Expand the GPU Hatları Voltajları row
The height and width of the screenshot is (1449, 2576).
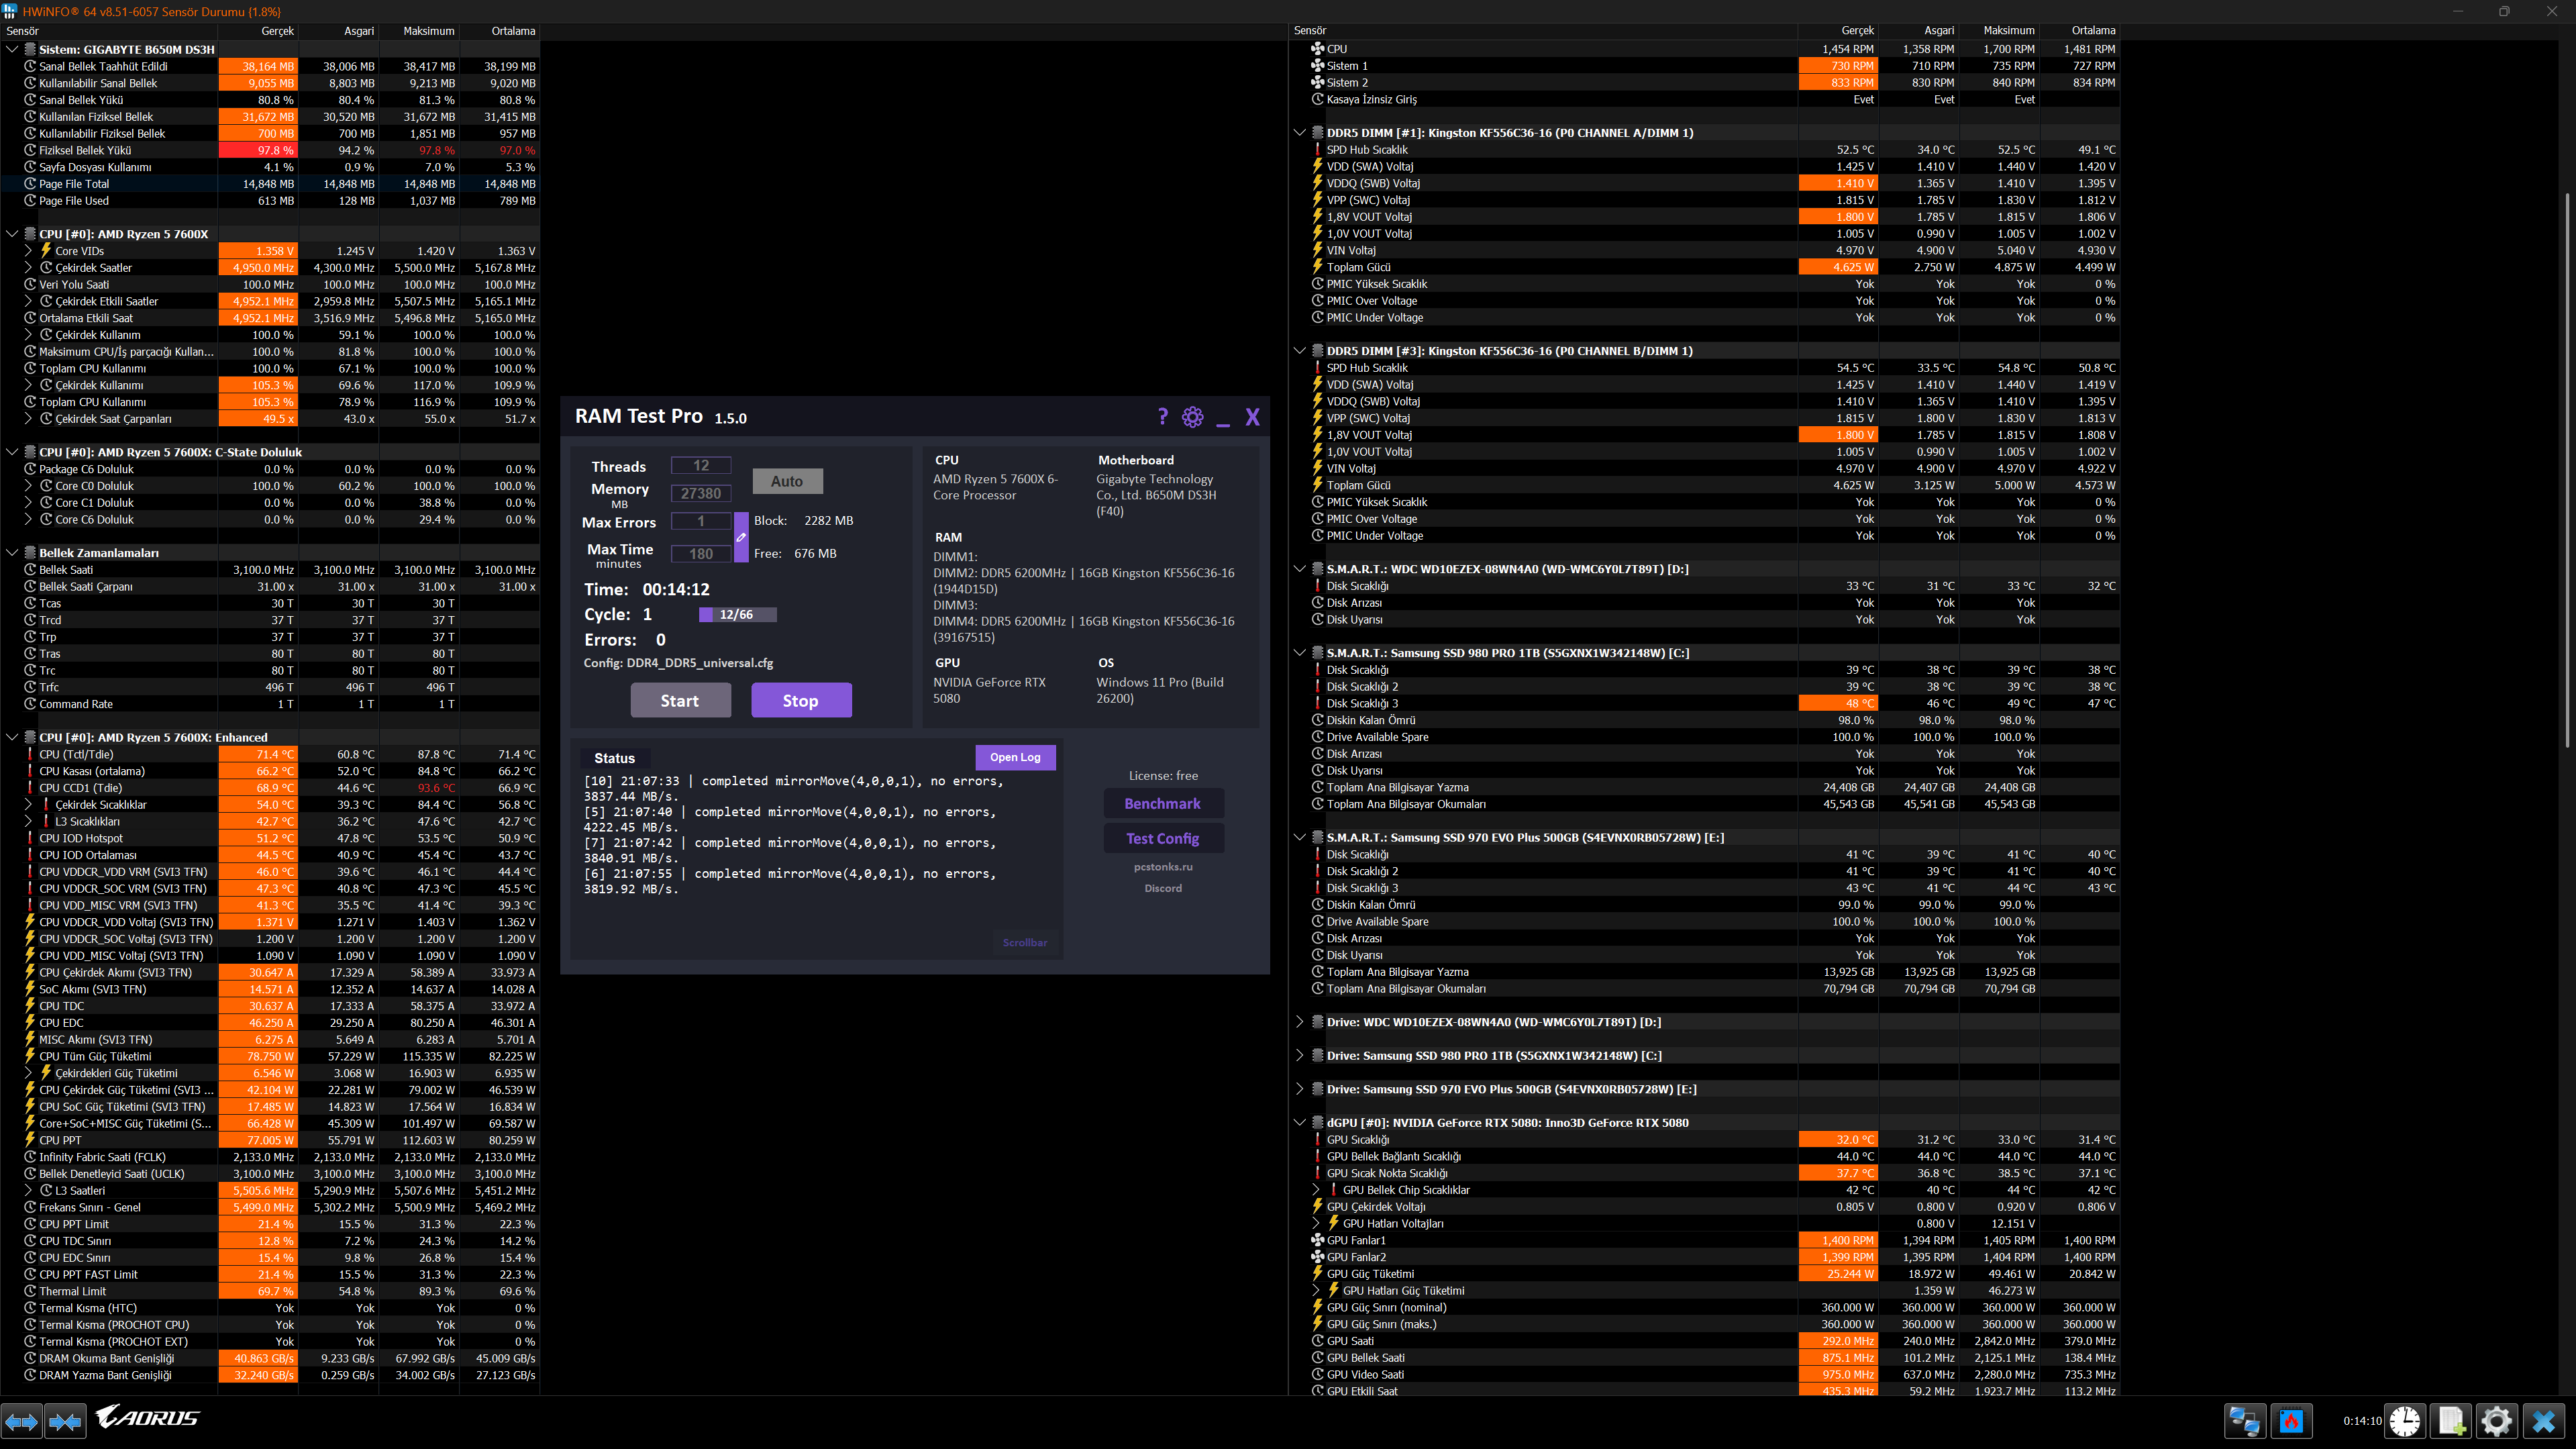tap(1316, 1223)
